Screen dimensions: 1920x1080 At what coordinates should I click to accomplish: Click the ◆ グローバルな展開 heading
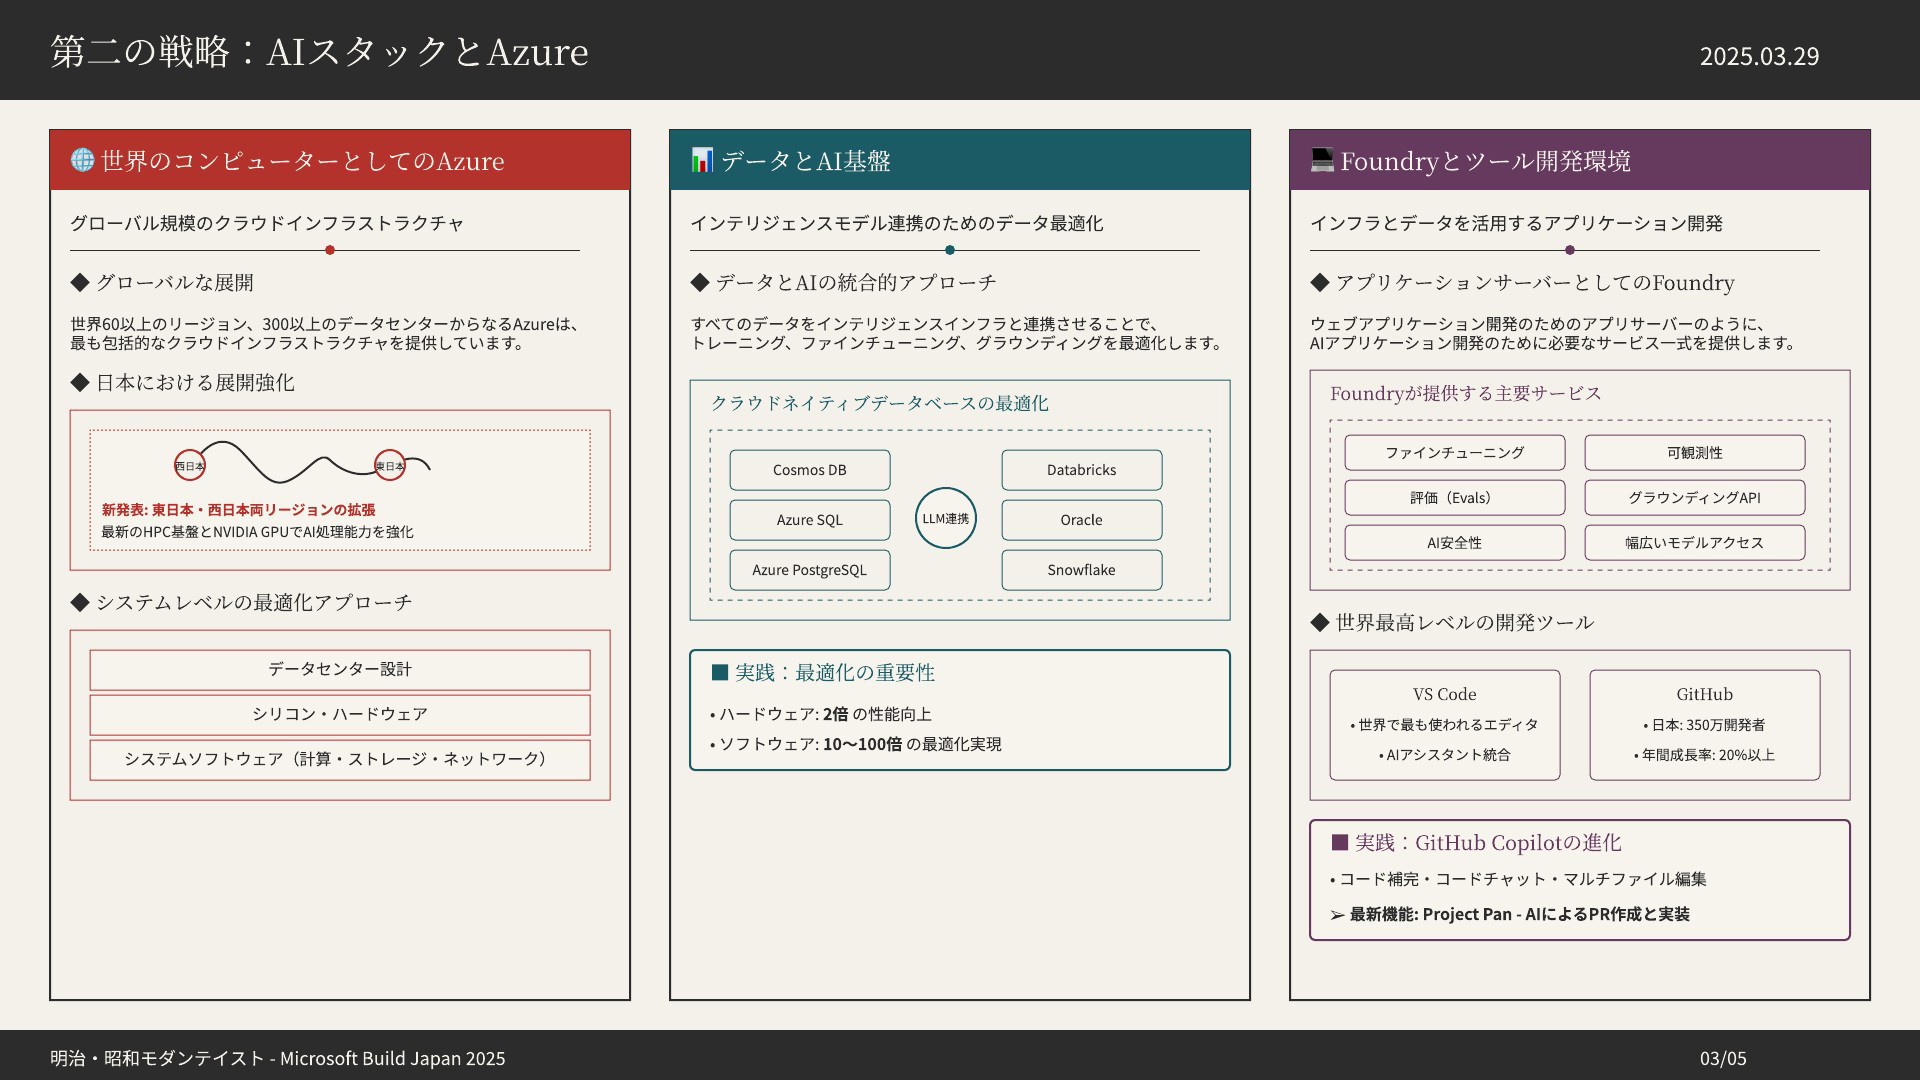tap(162, 283)
